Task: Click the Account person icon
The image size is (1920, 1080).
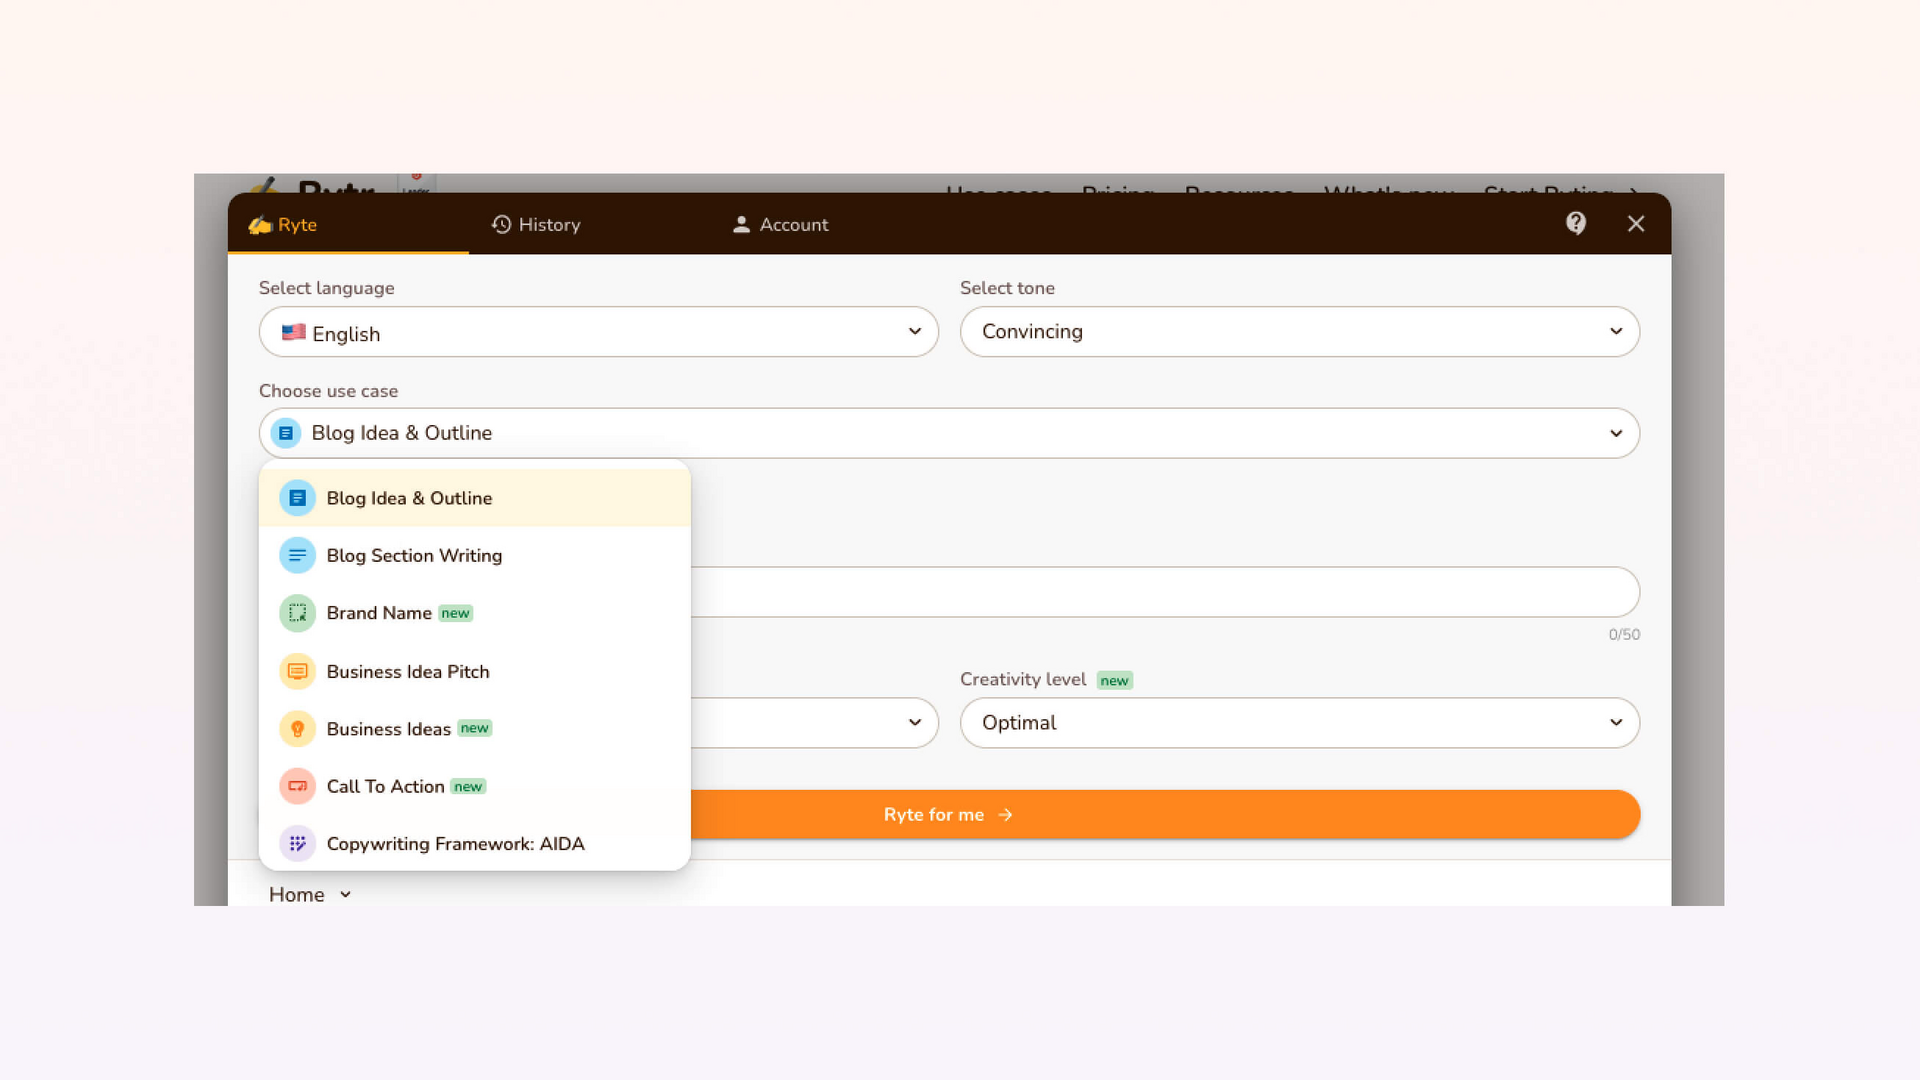Action: click(x=741, y=225)
